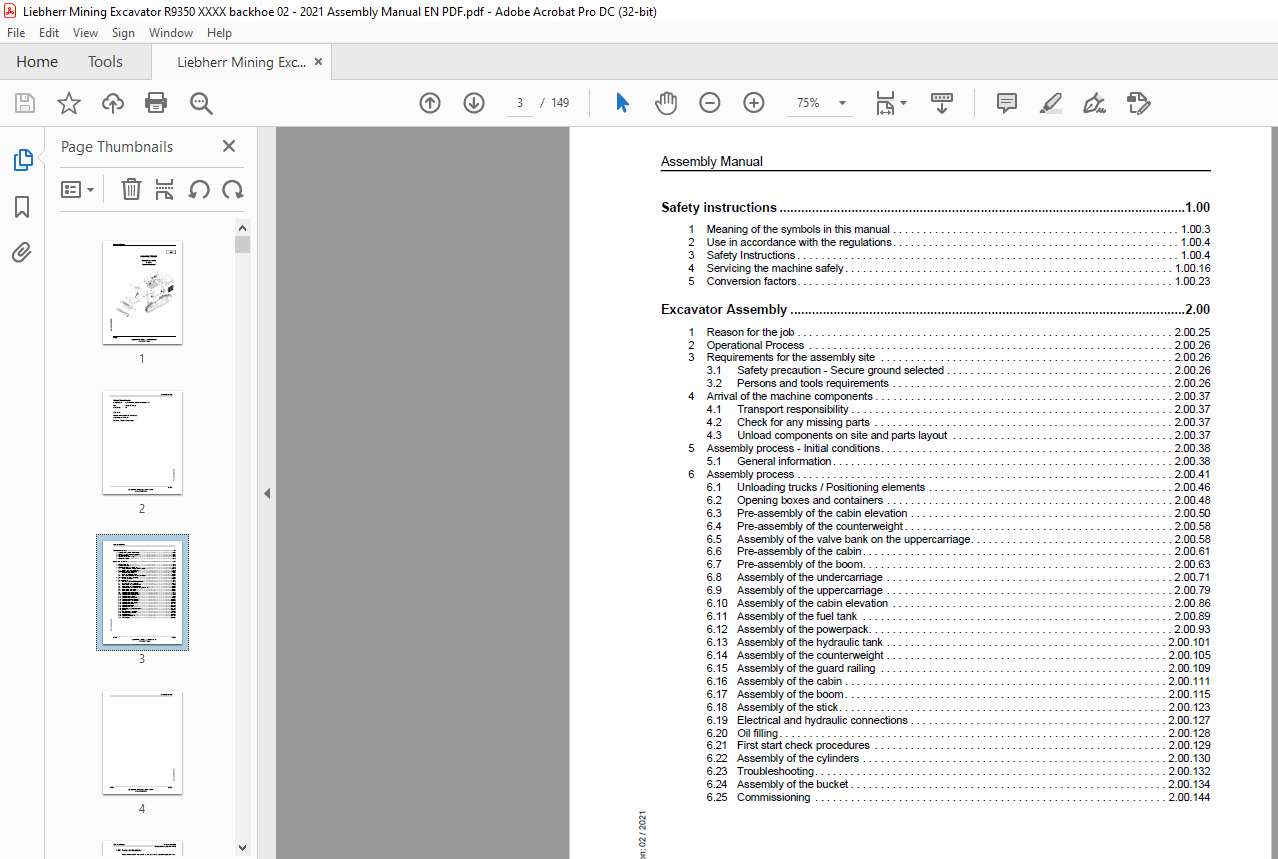Click 'Pre-assembly of the boom' entry
Screen dimensions: 1278x859
tap(958, 564)
